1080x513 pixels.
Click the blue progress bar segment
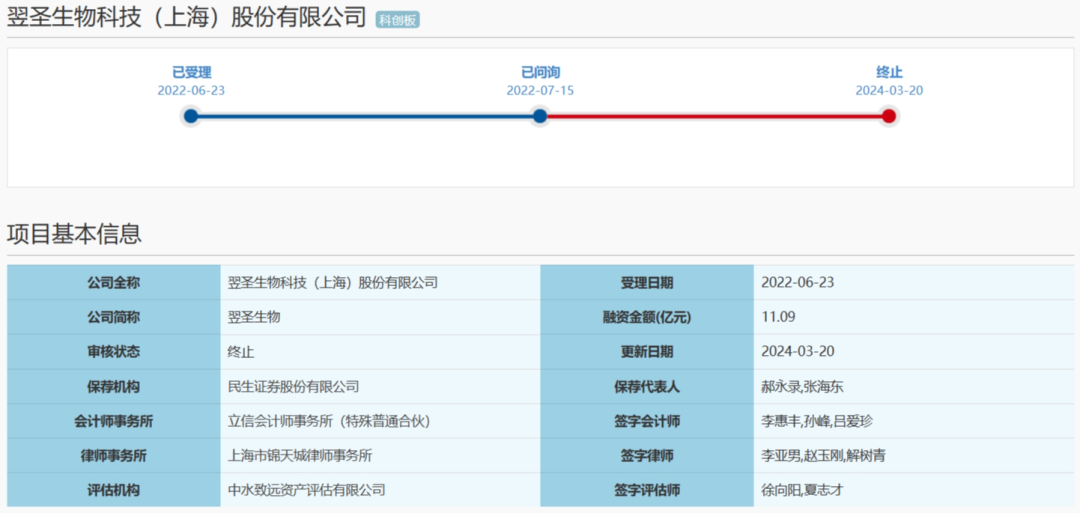[x=365, y=116]
